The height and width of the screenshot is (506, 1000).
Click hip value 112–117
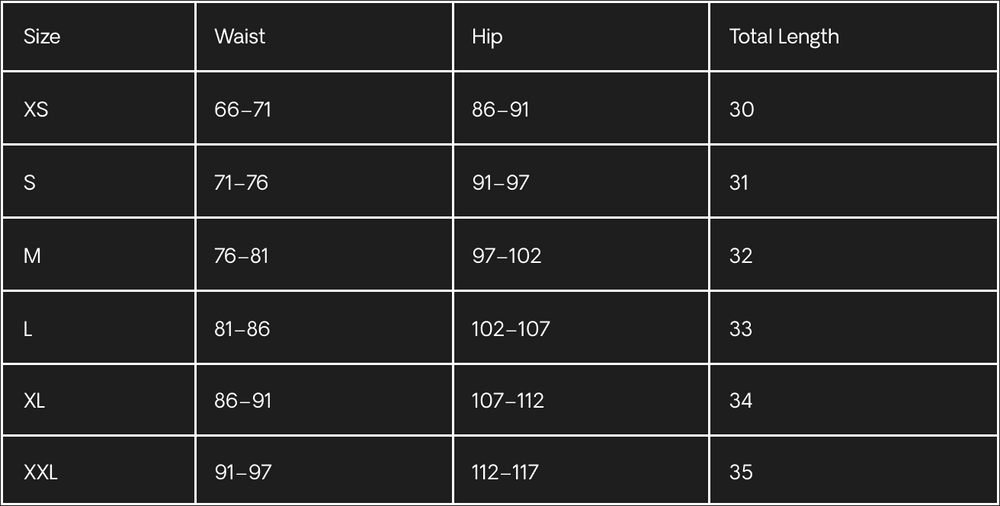point(505,472)
